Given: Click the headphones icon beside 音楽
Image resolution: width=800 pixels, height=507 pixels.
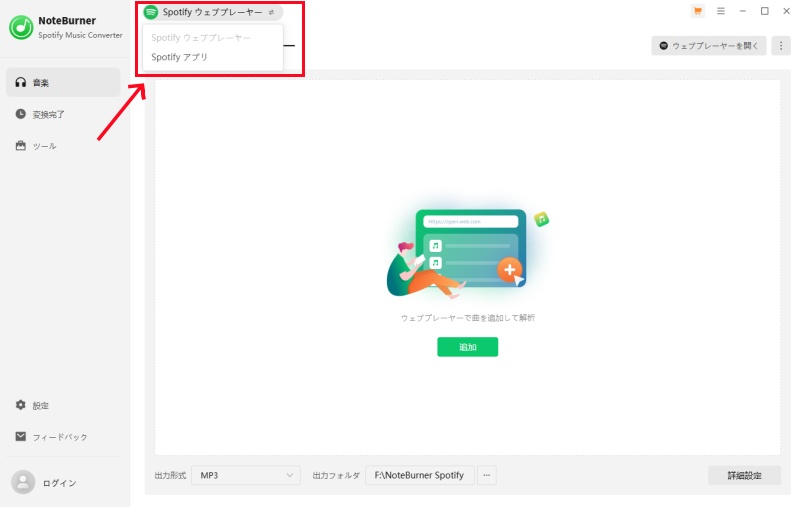Looking at the screenshot, I should point(20,82).
